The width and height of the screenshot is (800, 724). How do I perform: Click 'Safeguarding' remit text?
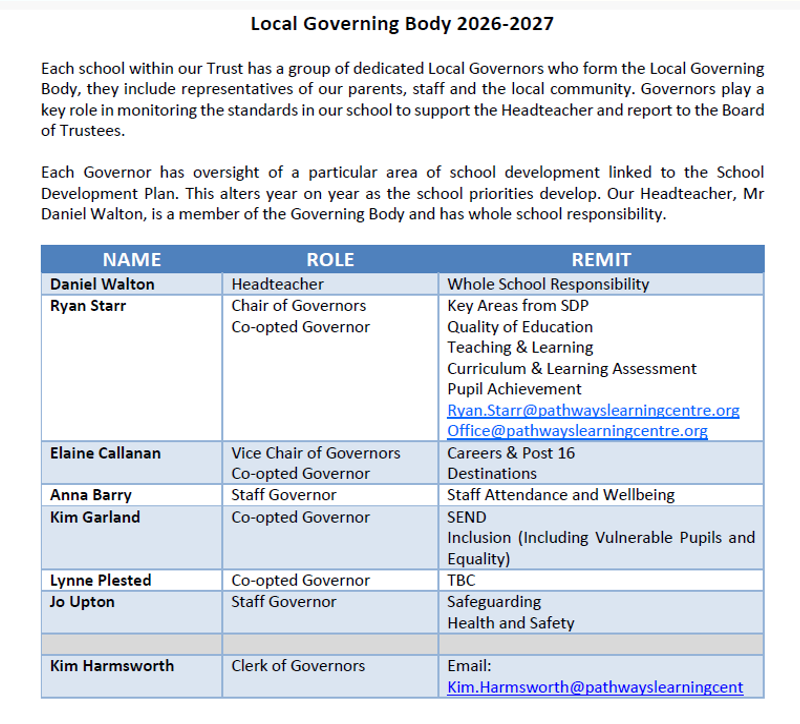click(494, 603)
